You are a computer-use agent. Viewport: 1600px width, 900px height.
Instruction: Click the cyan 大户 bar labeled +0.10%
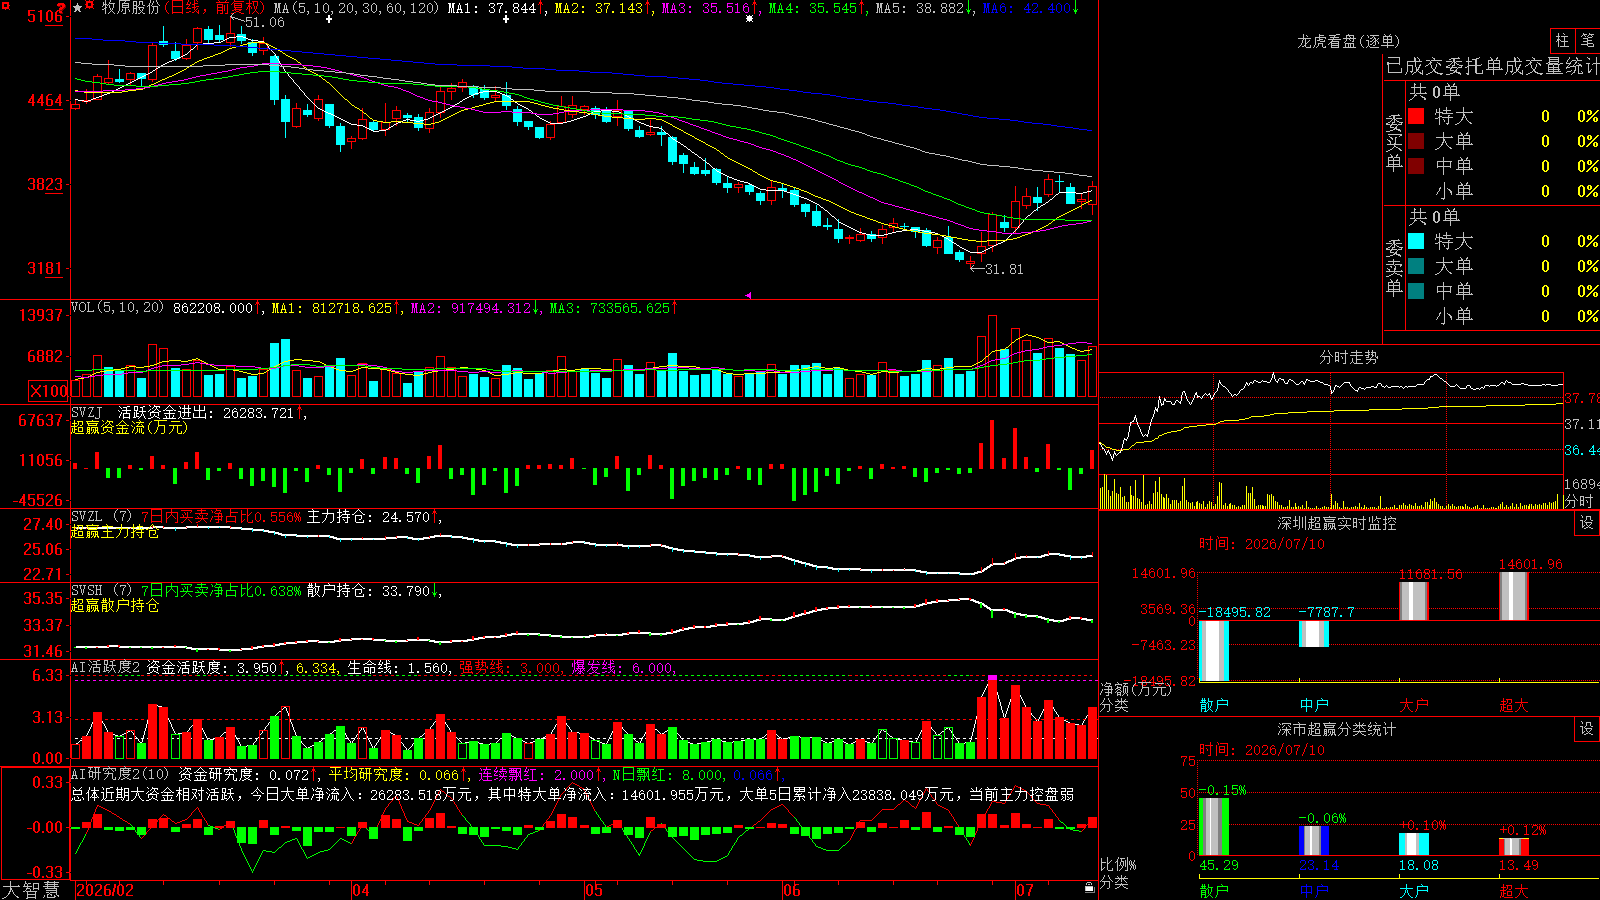click(1414, 844)
